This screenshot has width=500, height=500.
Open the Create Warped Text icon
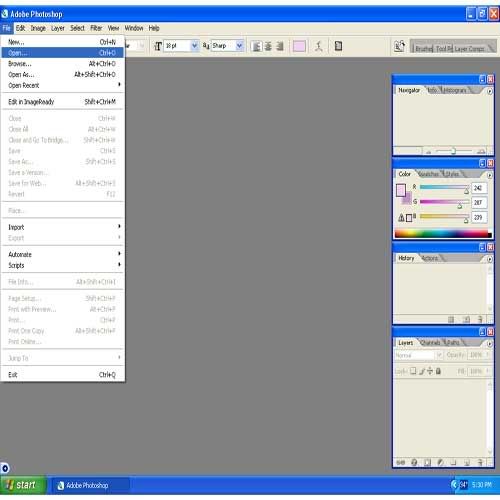319,46
